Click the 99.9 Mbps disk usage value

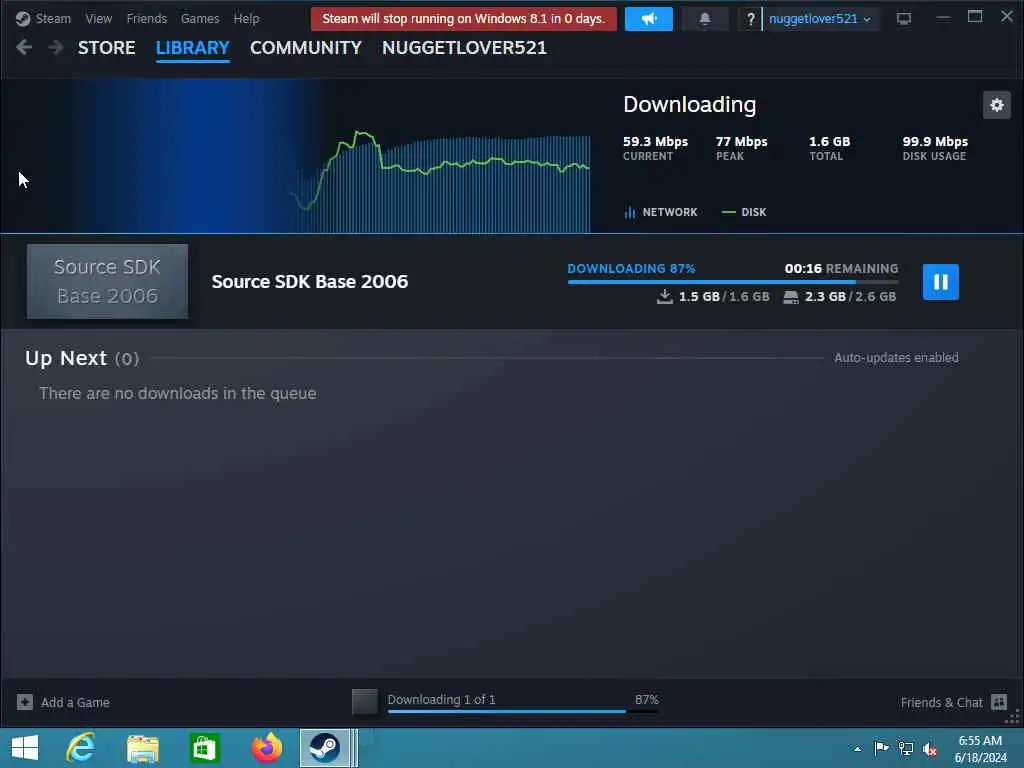(x=935, y=142)
